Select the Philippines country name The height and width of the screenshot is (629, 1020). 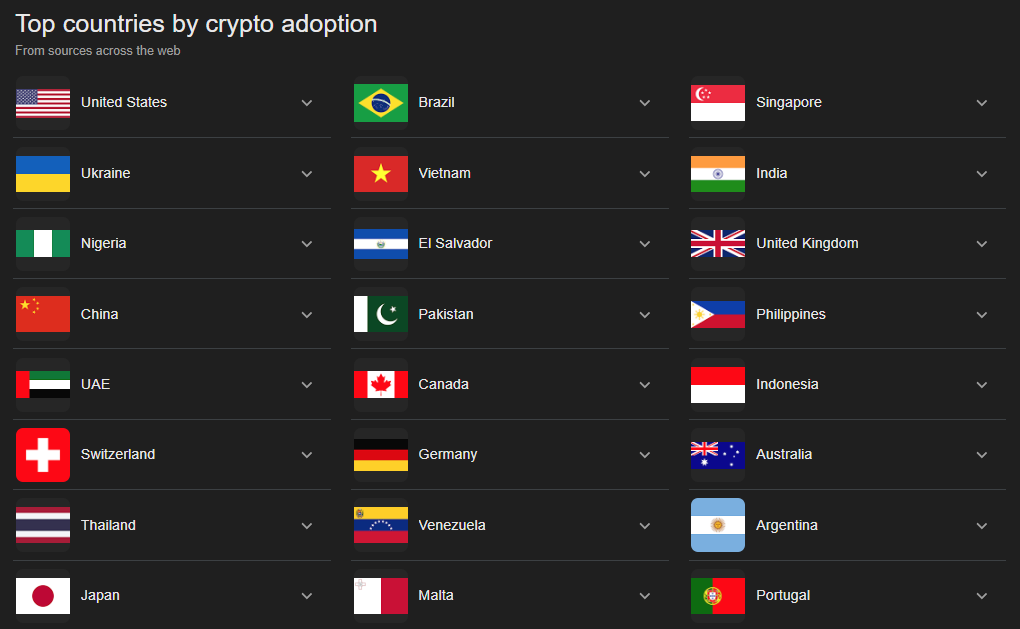click(791, 314)
